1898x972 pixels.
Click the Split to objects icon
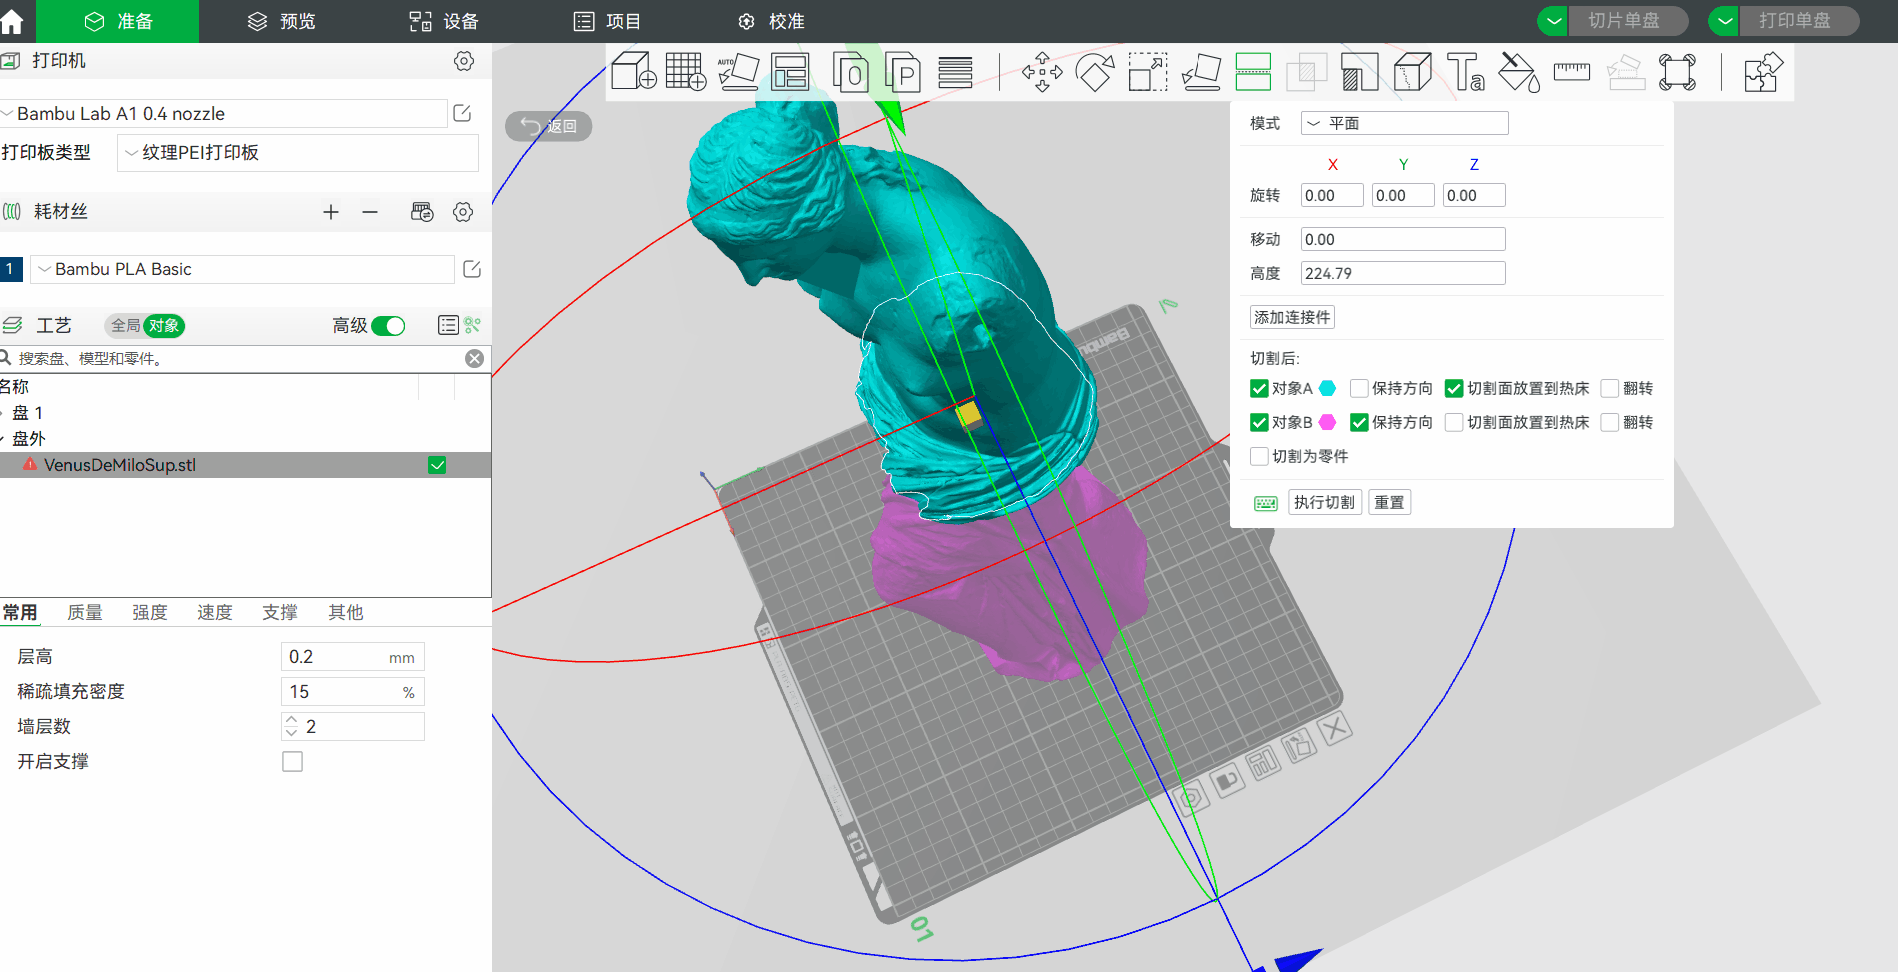point(851,72)
